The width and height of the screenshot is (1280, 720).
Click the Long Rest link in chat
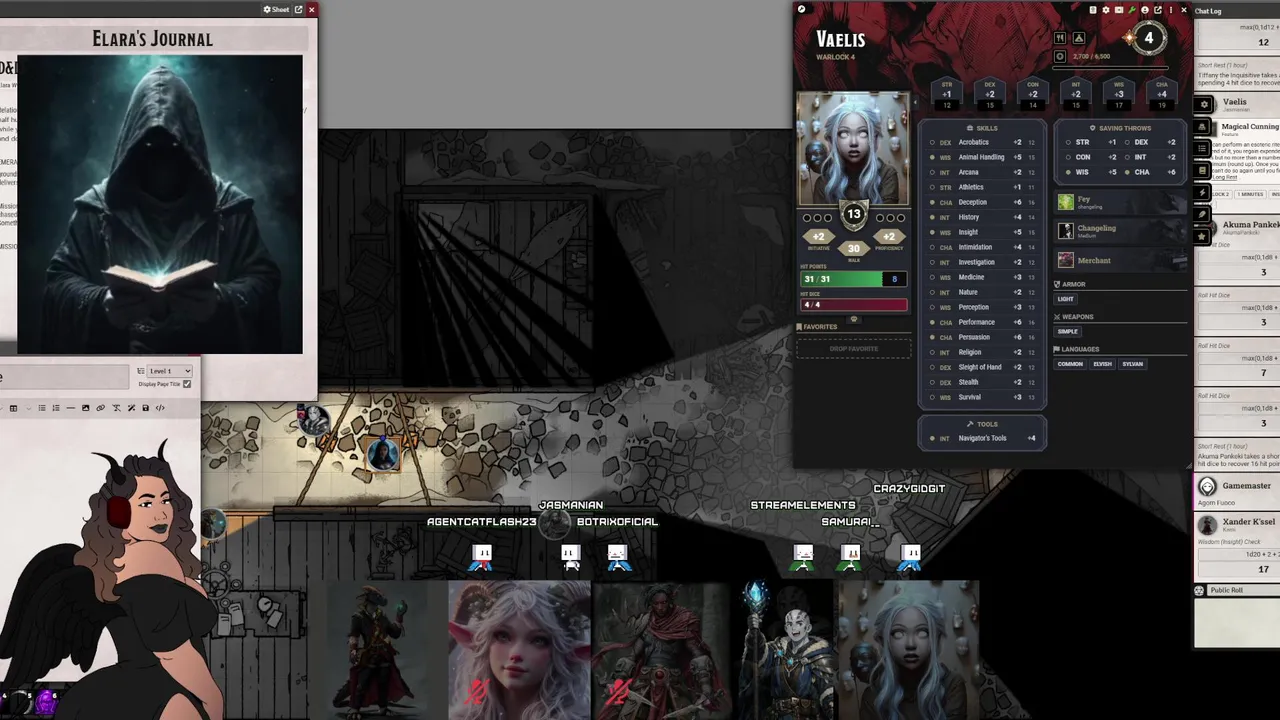point(1225,177)
